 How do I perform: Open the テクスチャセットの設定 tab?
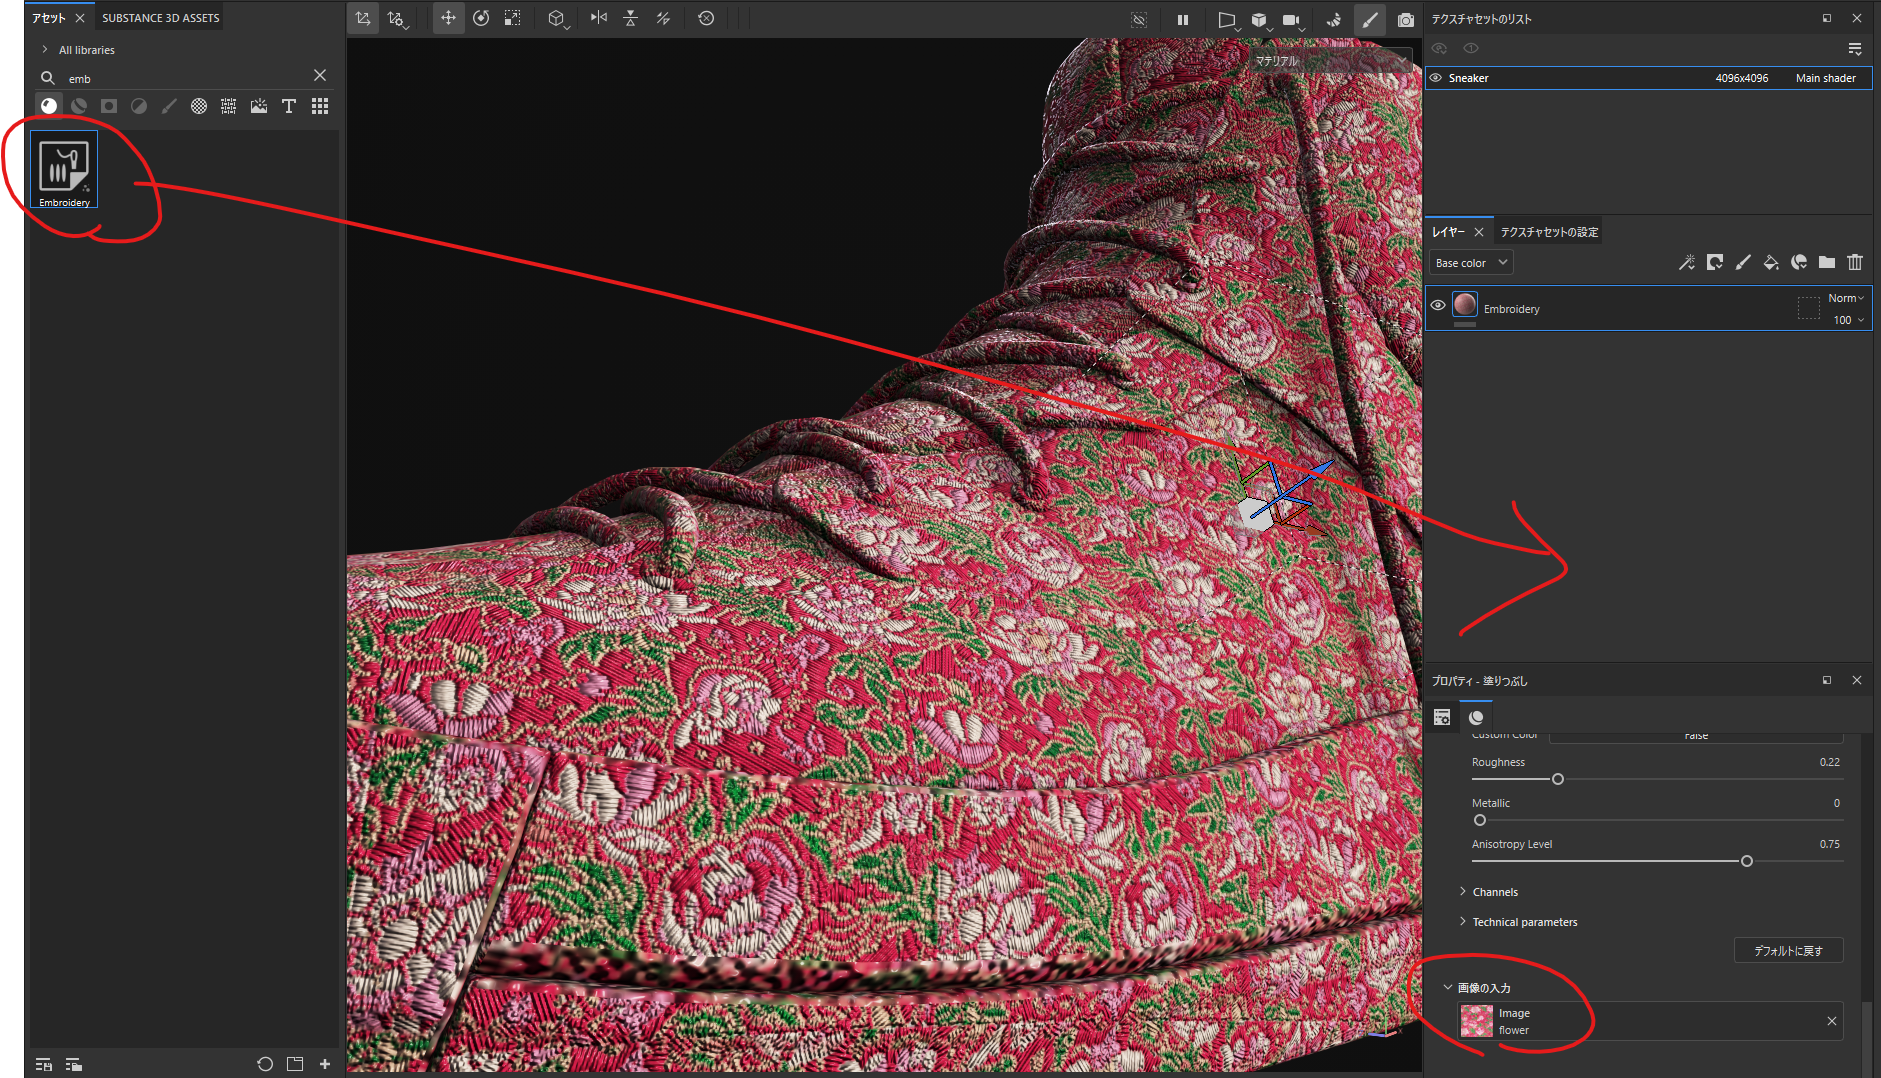tap(1549, 232)
